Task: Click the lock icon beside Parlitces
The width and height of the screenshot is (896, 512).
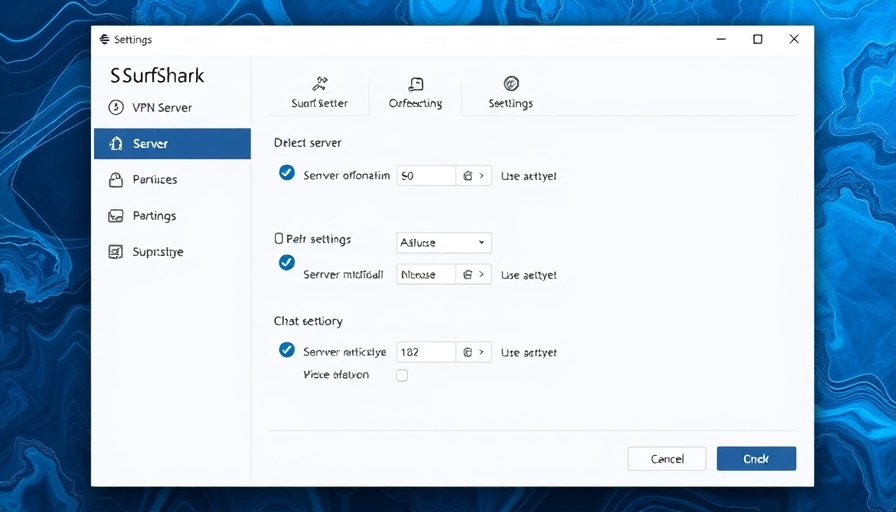Action: point(115,180)
